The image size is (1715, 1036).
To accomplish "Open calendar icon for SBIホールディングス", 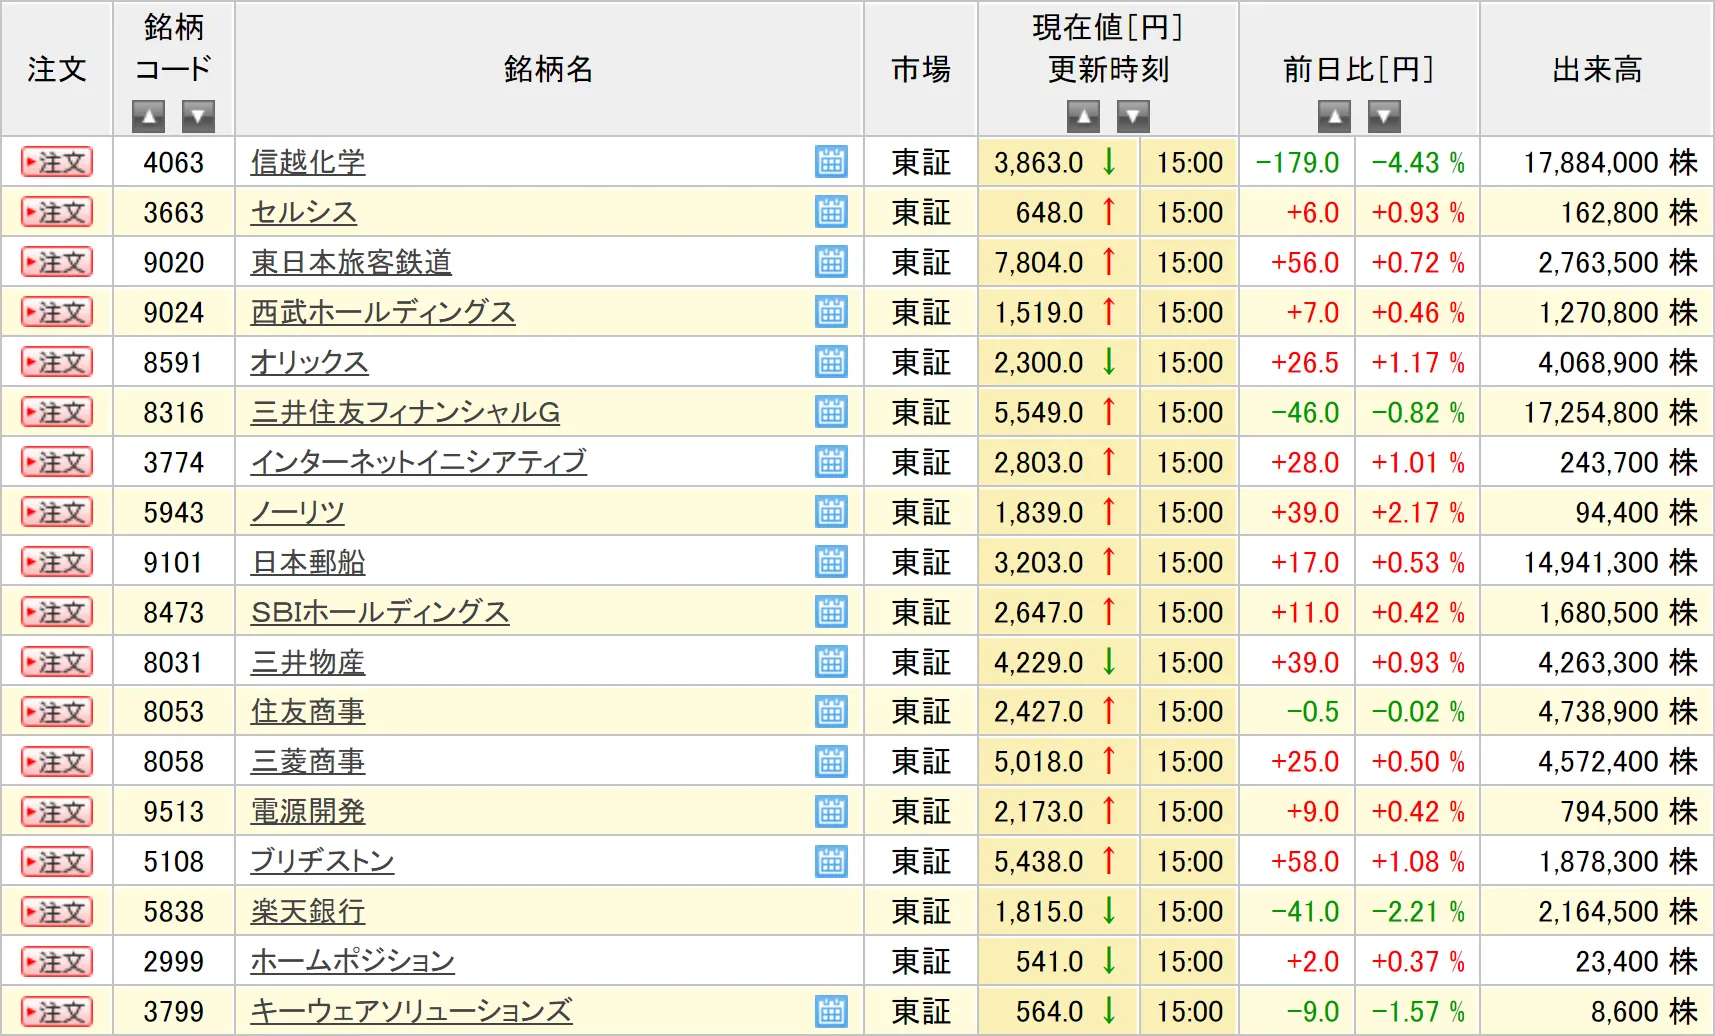I will tap(831, 612).
